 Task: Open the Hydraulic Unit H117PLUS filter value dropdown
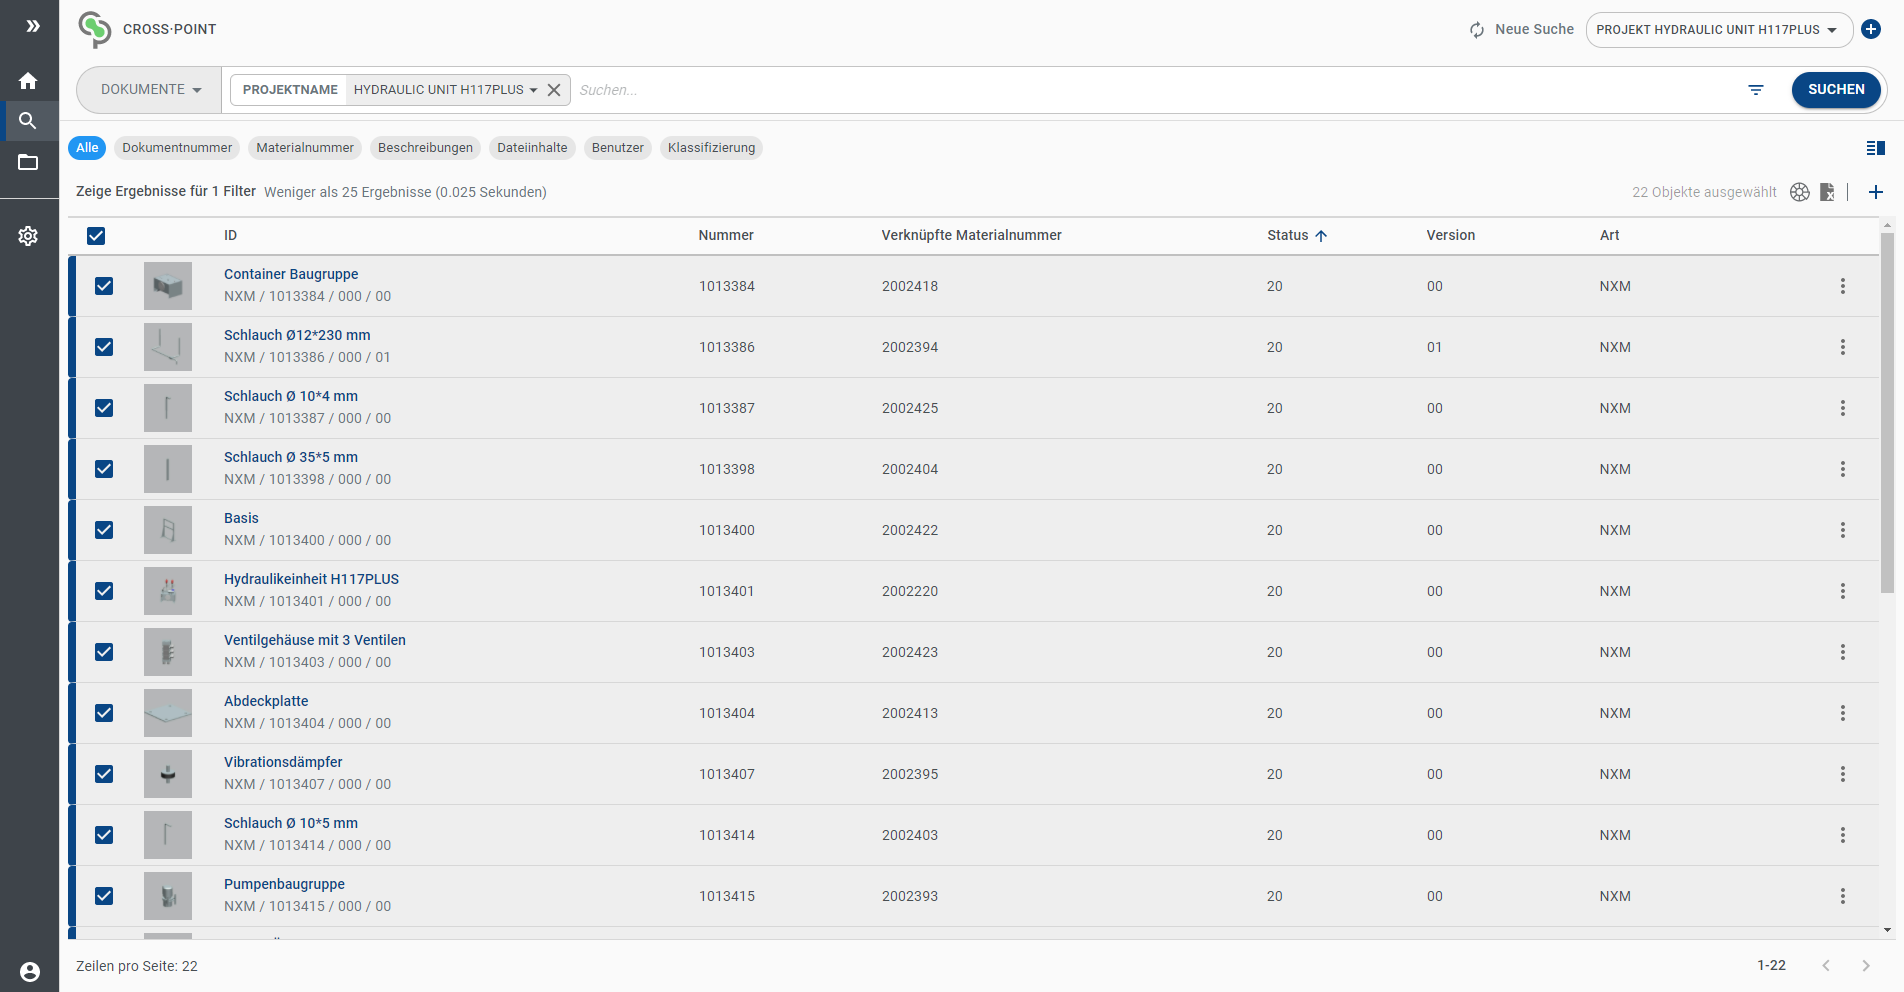tap(445, 90)
